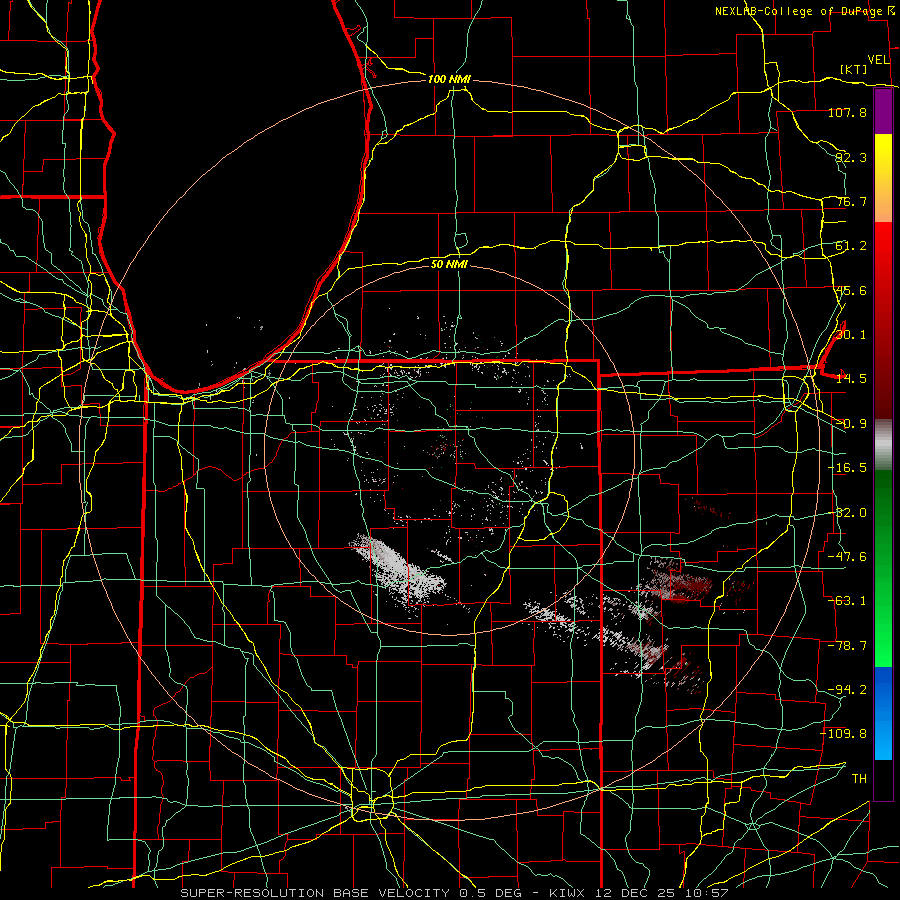Select the 30.1 scale value
Image resolution: width=900 pixels, height=900 pixels.
(x=851, y=335)
